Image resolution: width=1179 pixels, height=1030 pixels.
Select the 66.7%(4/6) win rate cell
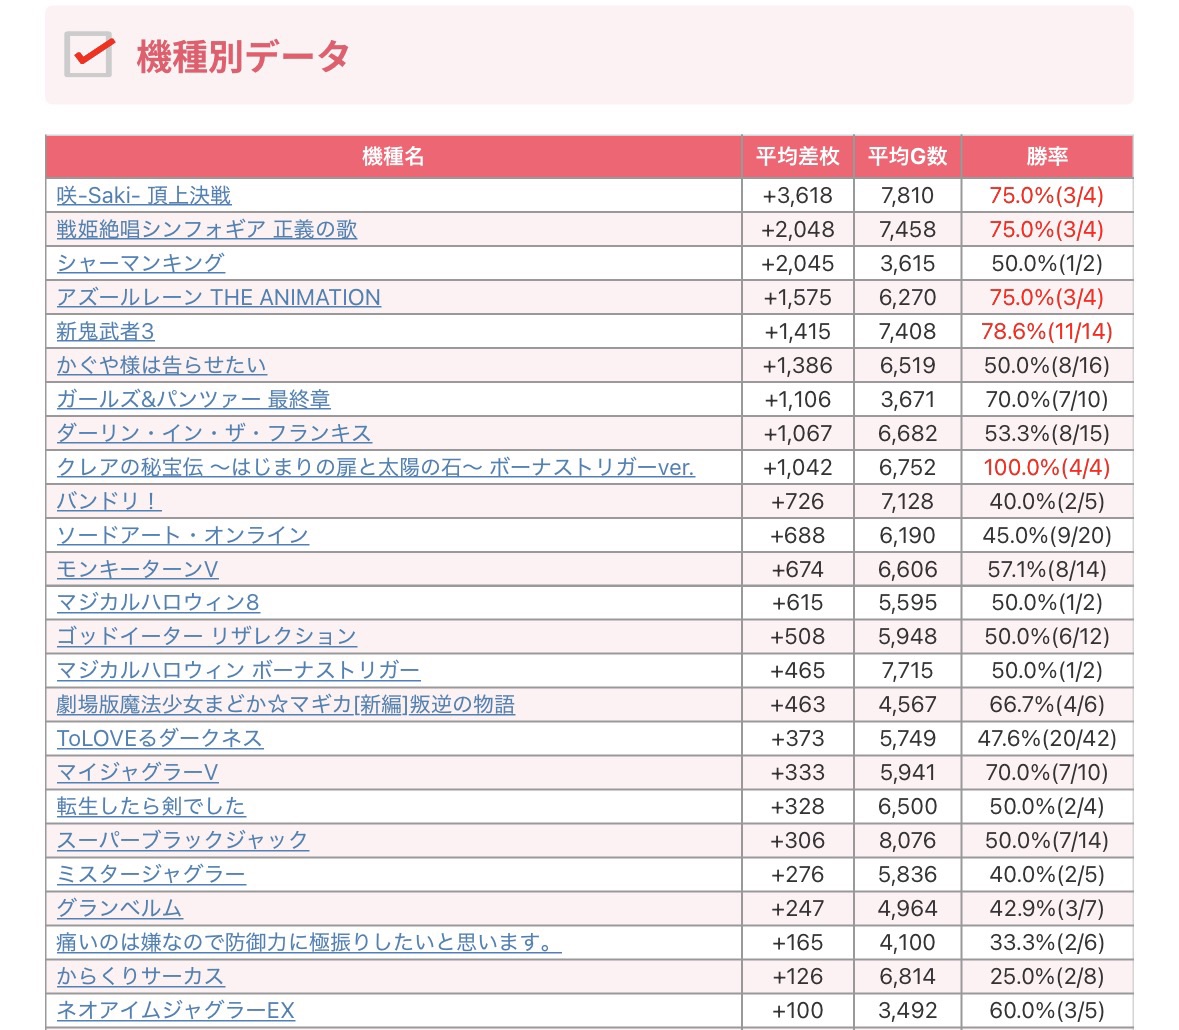pos(1047,704)
